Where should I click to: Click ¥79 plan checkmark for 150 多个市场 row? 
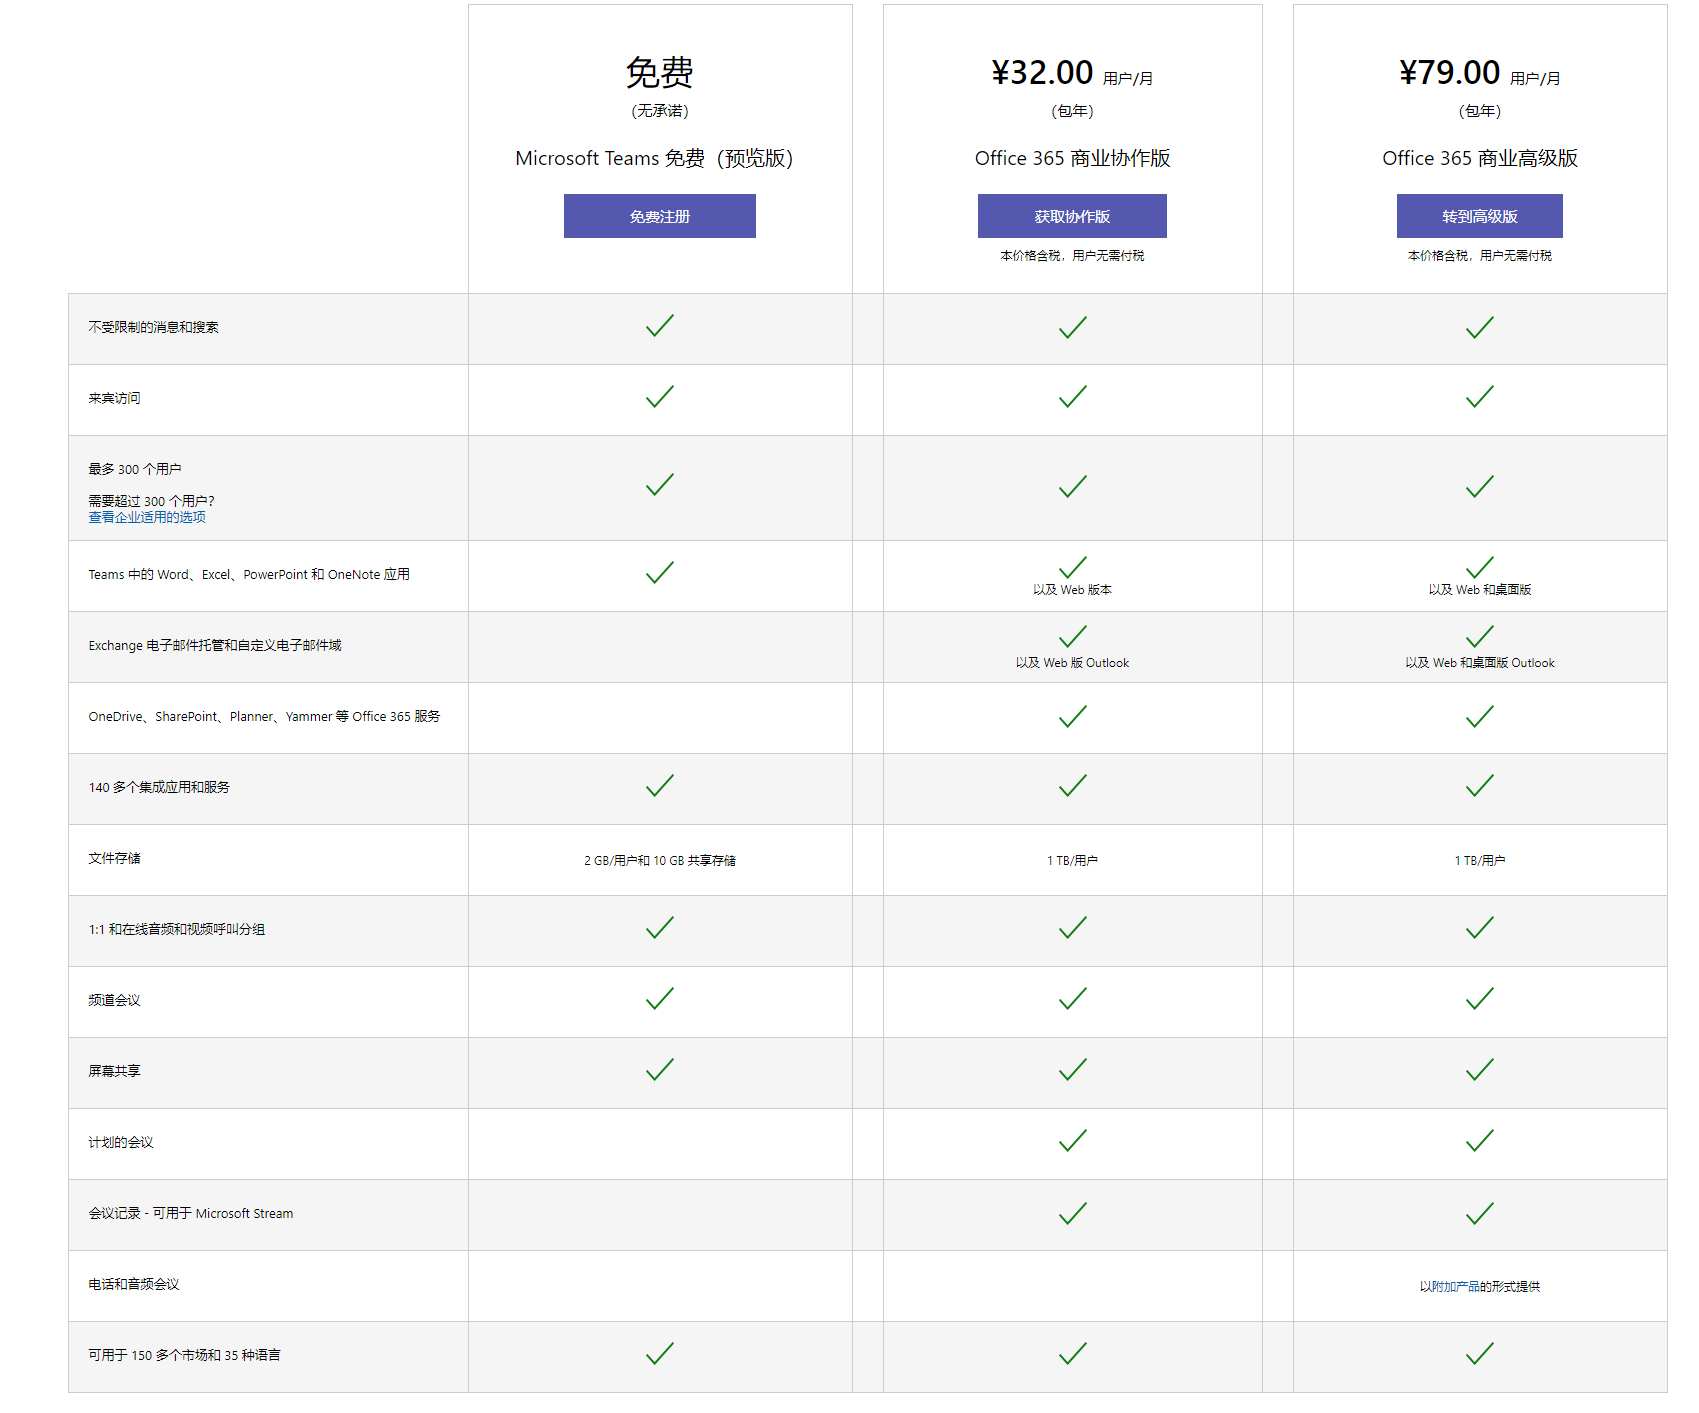point(1479,1354)
